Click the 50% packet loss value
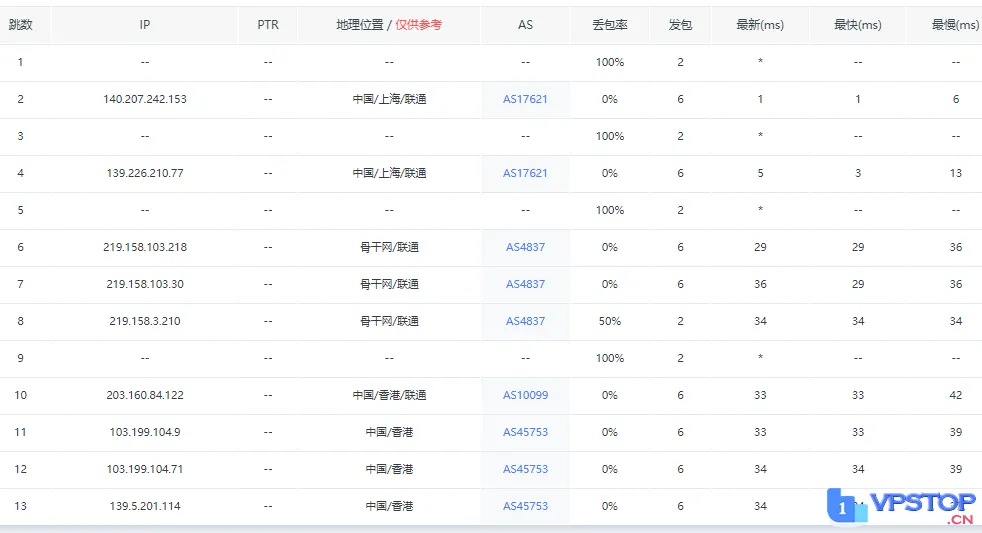The width and height of the screenshot is (982, 533). [609, 321]
